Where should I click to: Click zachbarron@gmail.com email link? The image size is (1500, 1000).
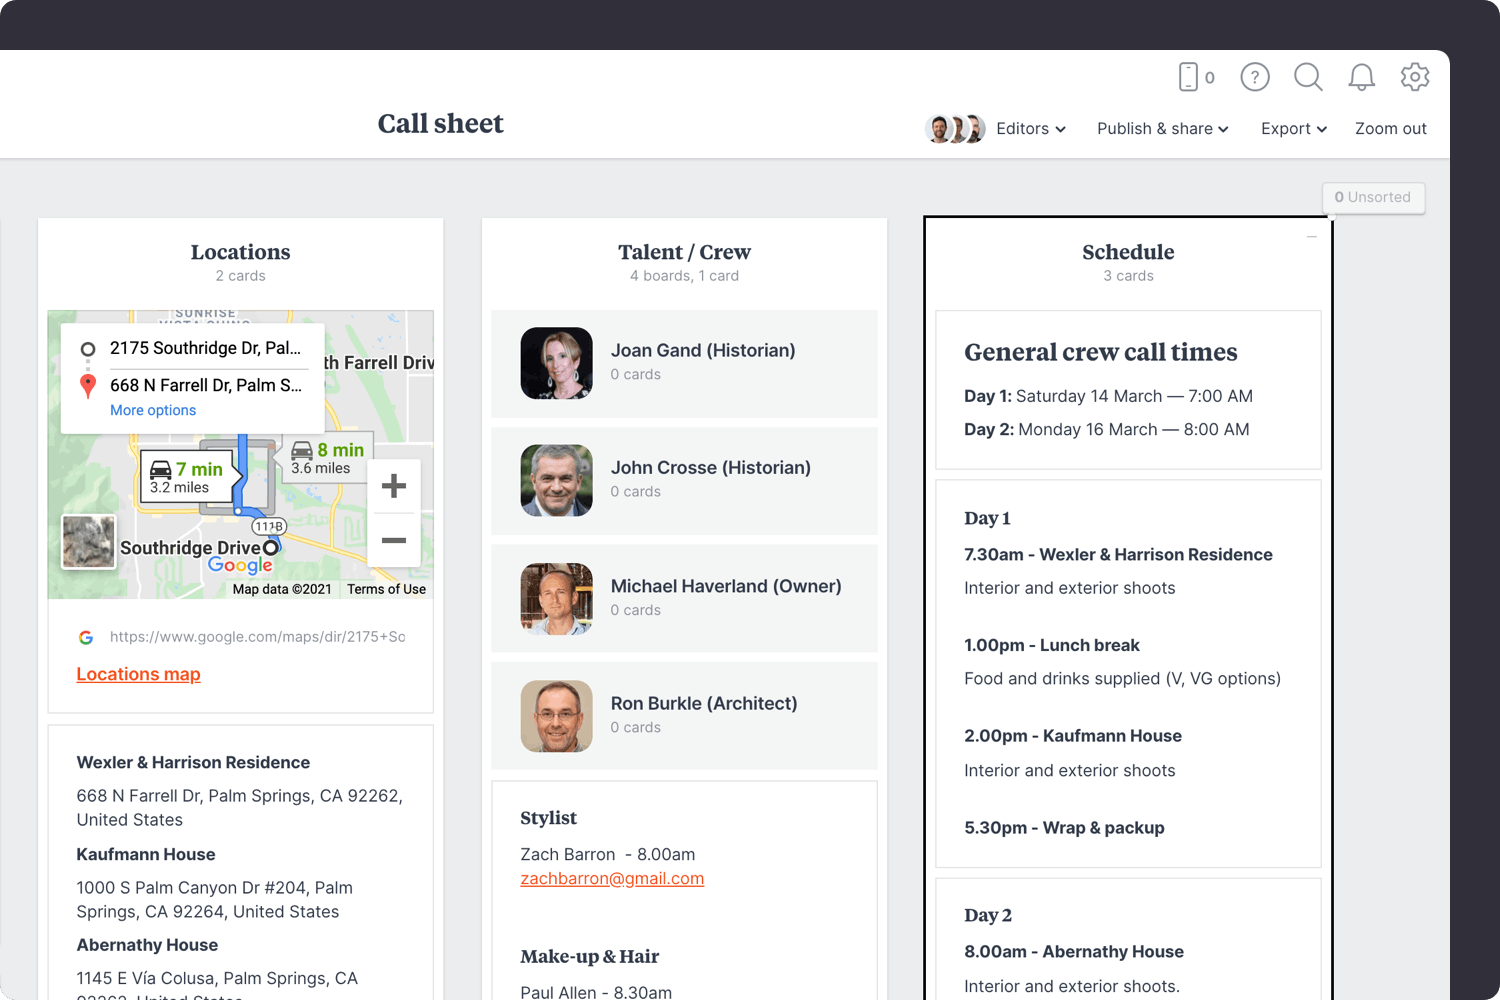[612, 878]
